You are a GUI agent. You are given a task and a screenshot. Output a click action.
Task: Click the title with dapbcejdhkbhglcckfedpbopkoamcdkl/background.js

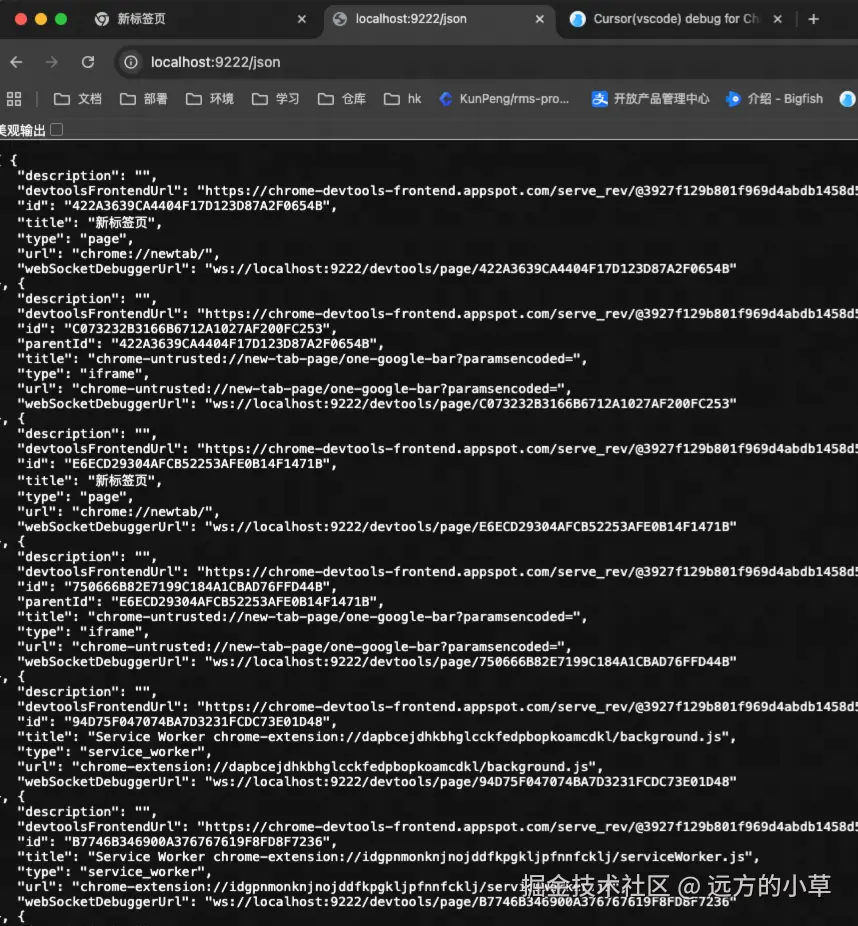(377, 736)
